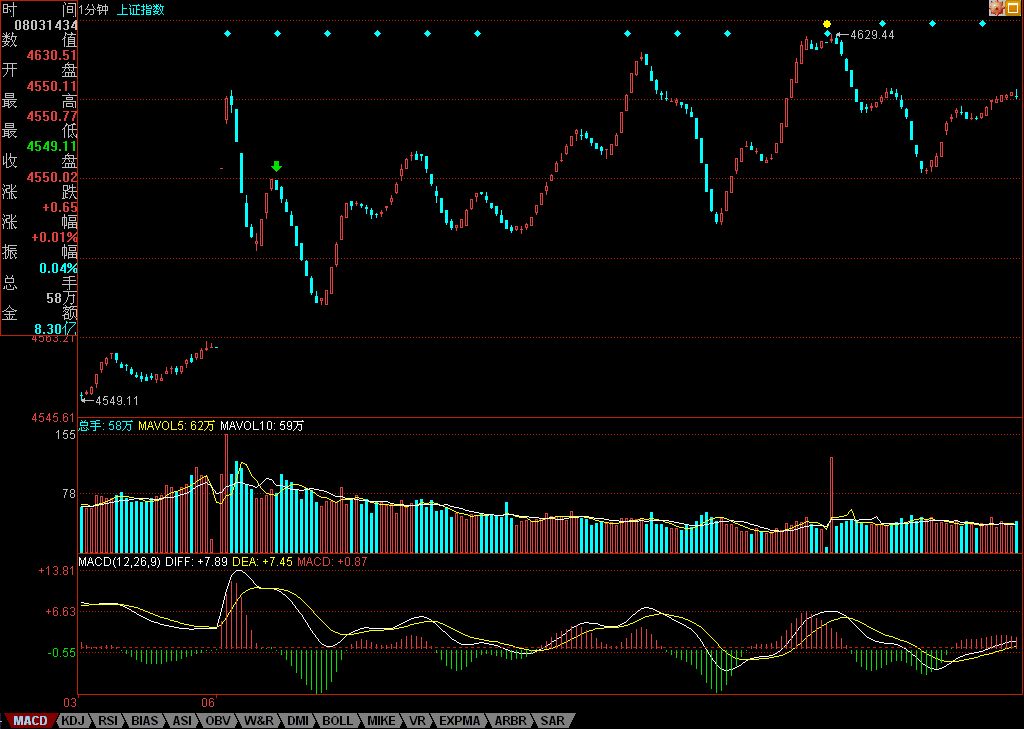This screenshot has height=729, width=1024.
Task: Click the square window icon beside the gear
Action: coord(1013,7)
